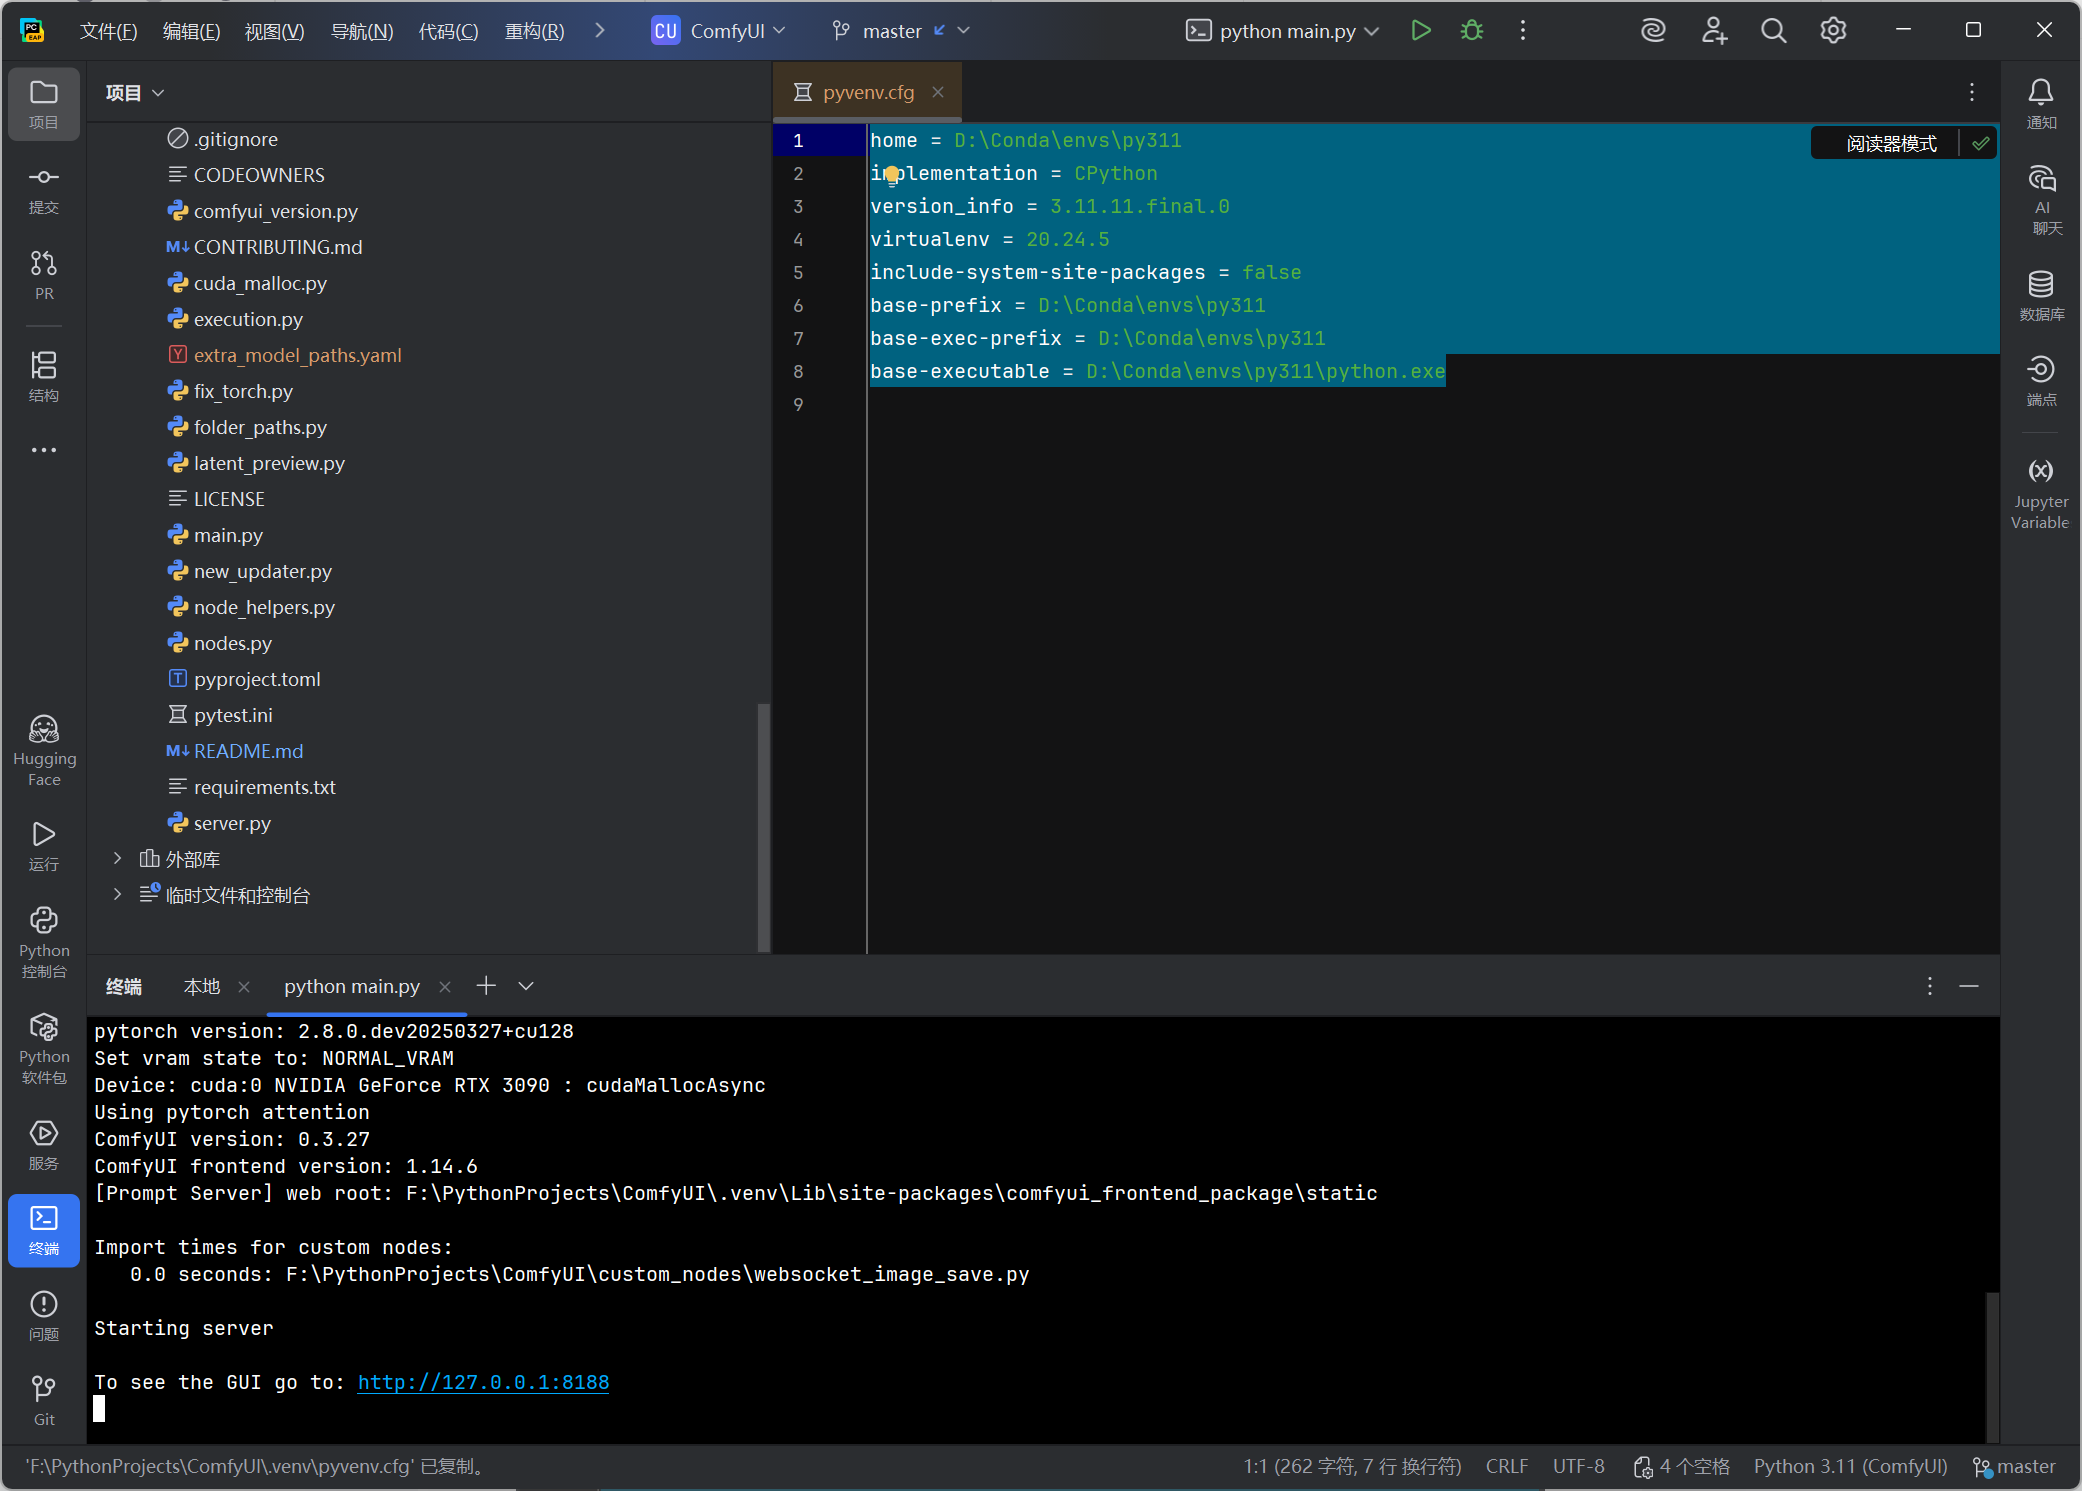The width and height of the screenshot is (2082, 1491).
Task: Click the CRLF line separator status
Action: [x=1506, y=1466]
